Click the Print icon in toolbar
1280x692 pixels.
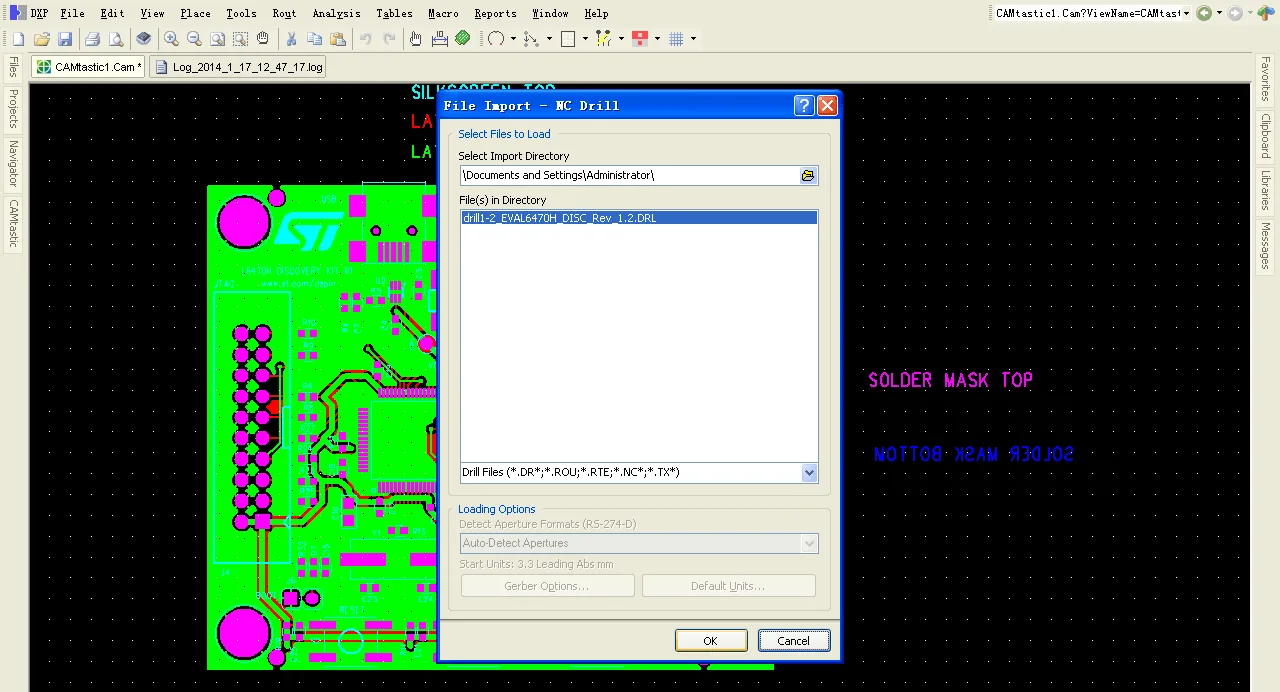(92, 39)
